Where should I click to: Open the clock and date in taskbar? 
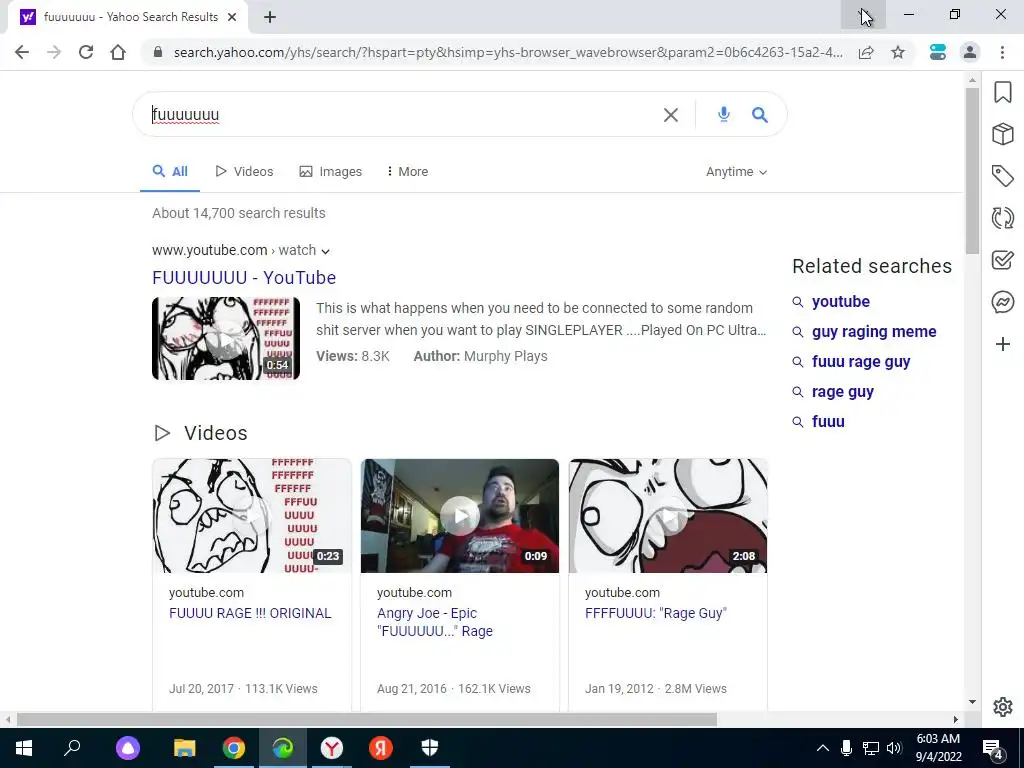[x=938, y=748]
